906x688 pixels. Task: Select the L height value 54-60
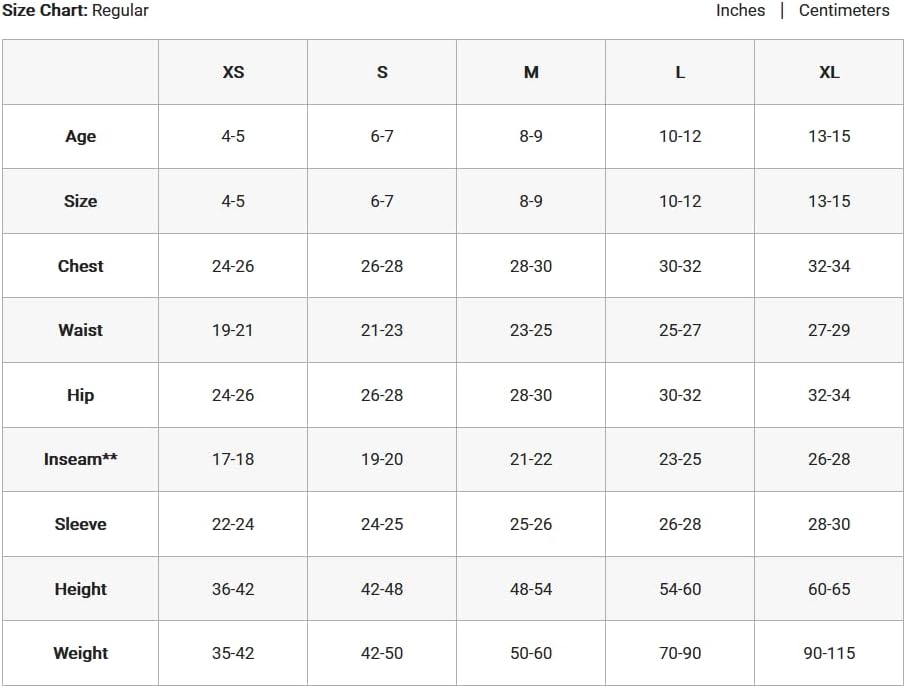tap(680, 589)
